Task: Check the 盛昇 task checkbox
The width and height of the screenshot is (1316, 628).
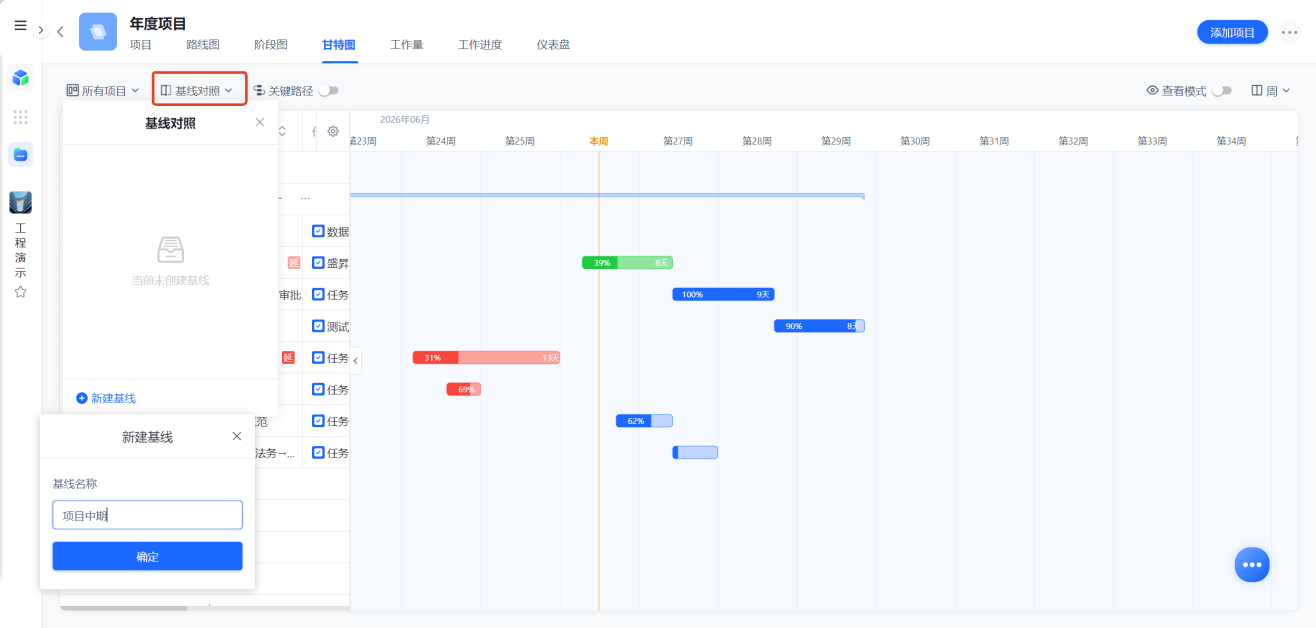Action: pyautogui.click(x=318, y=263)
